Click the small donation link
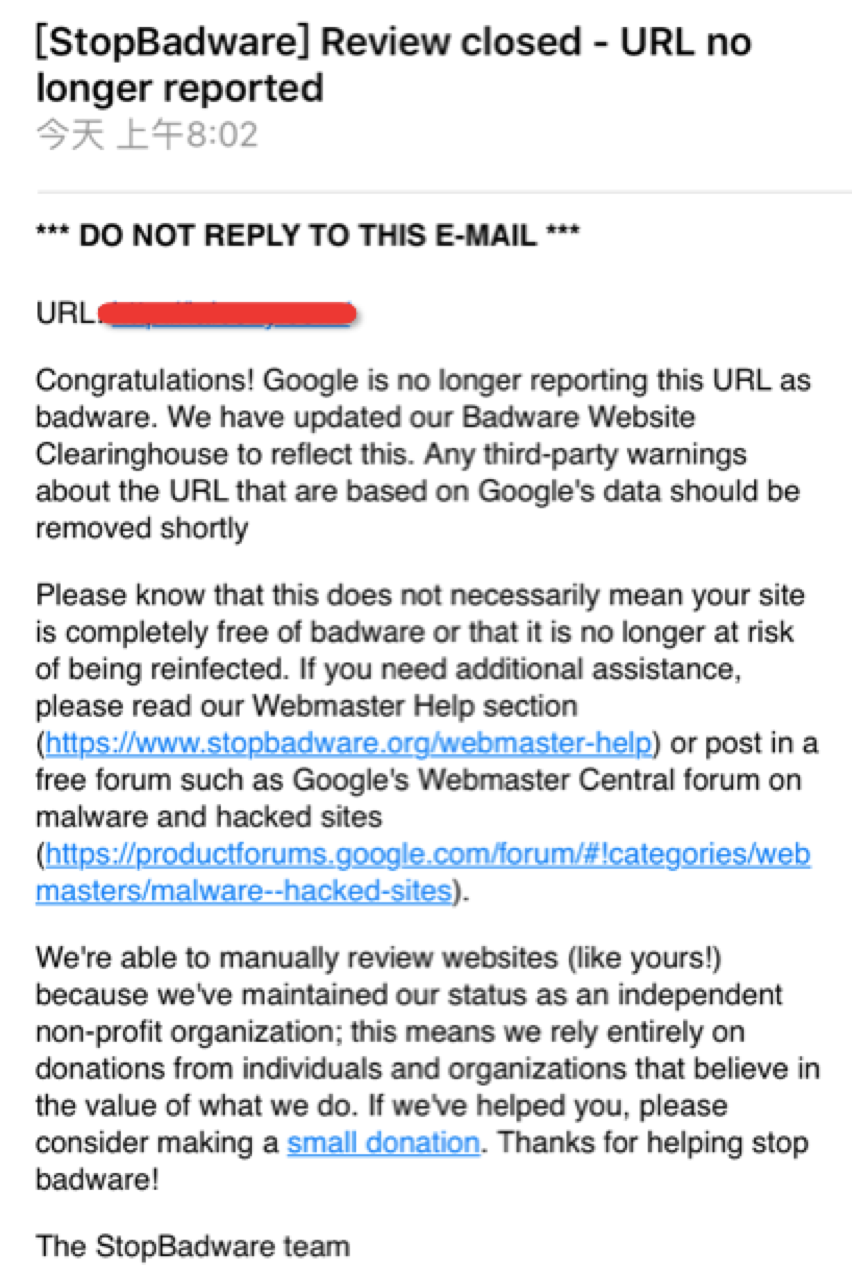The image size is (852, 1273). (383, 1142)
